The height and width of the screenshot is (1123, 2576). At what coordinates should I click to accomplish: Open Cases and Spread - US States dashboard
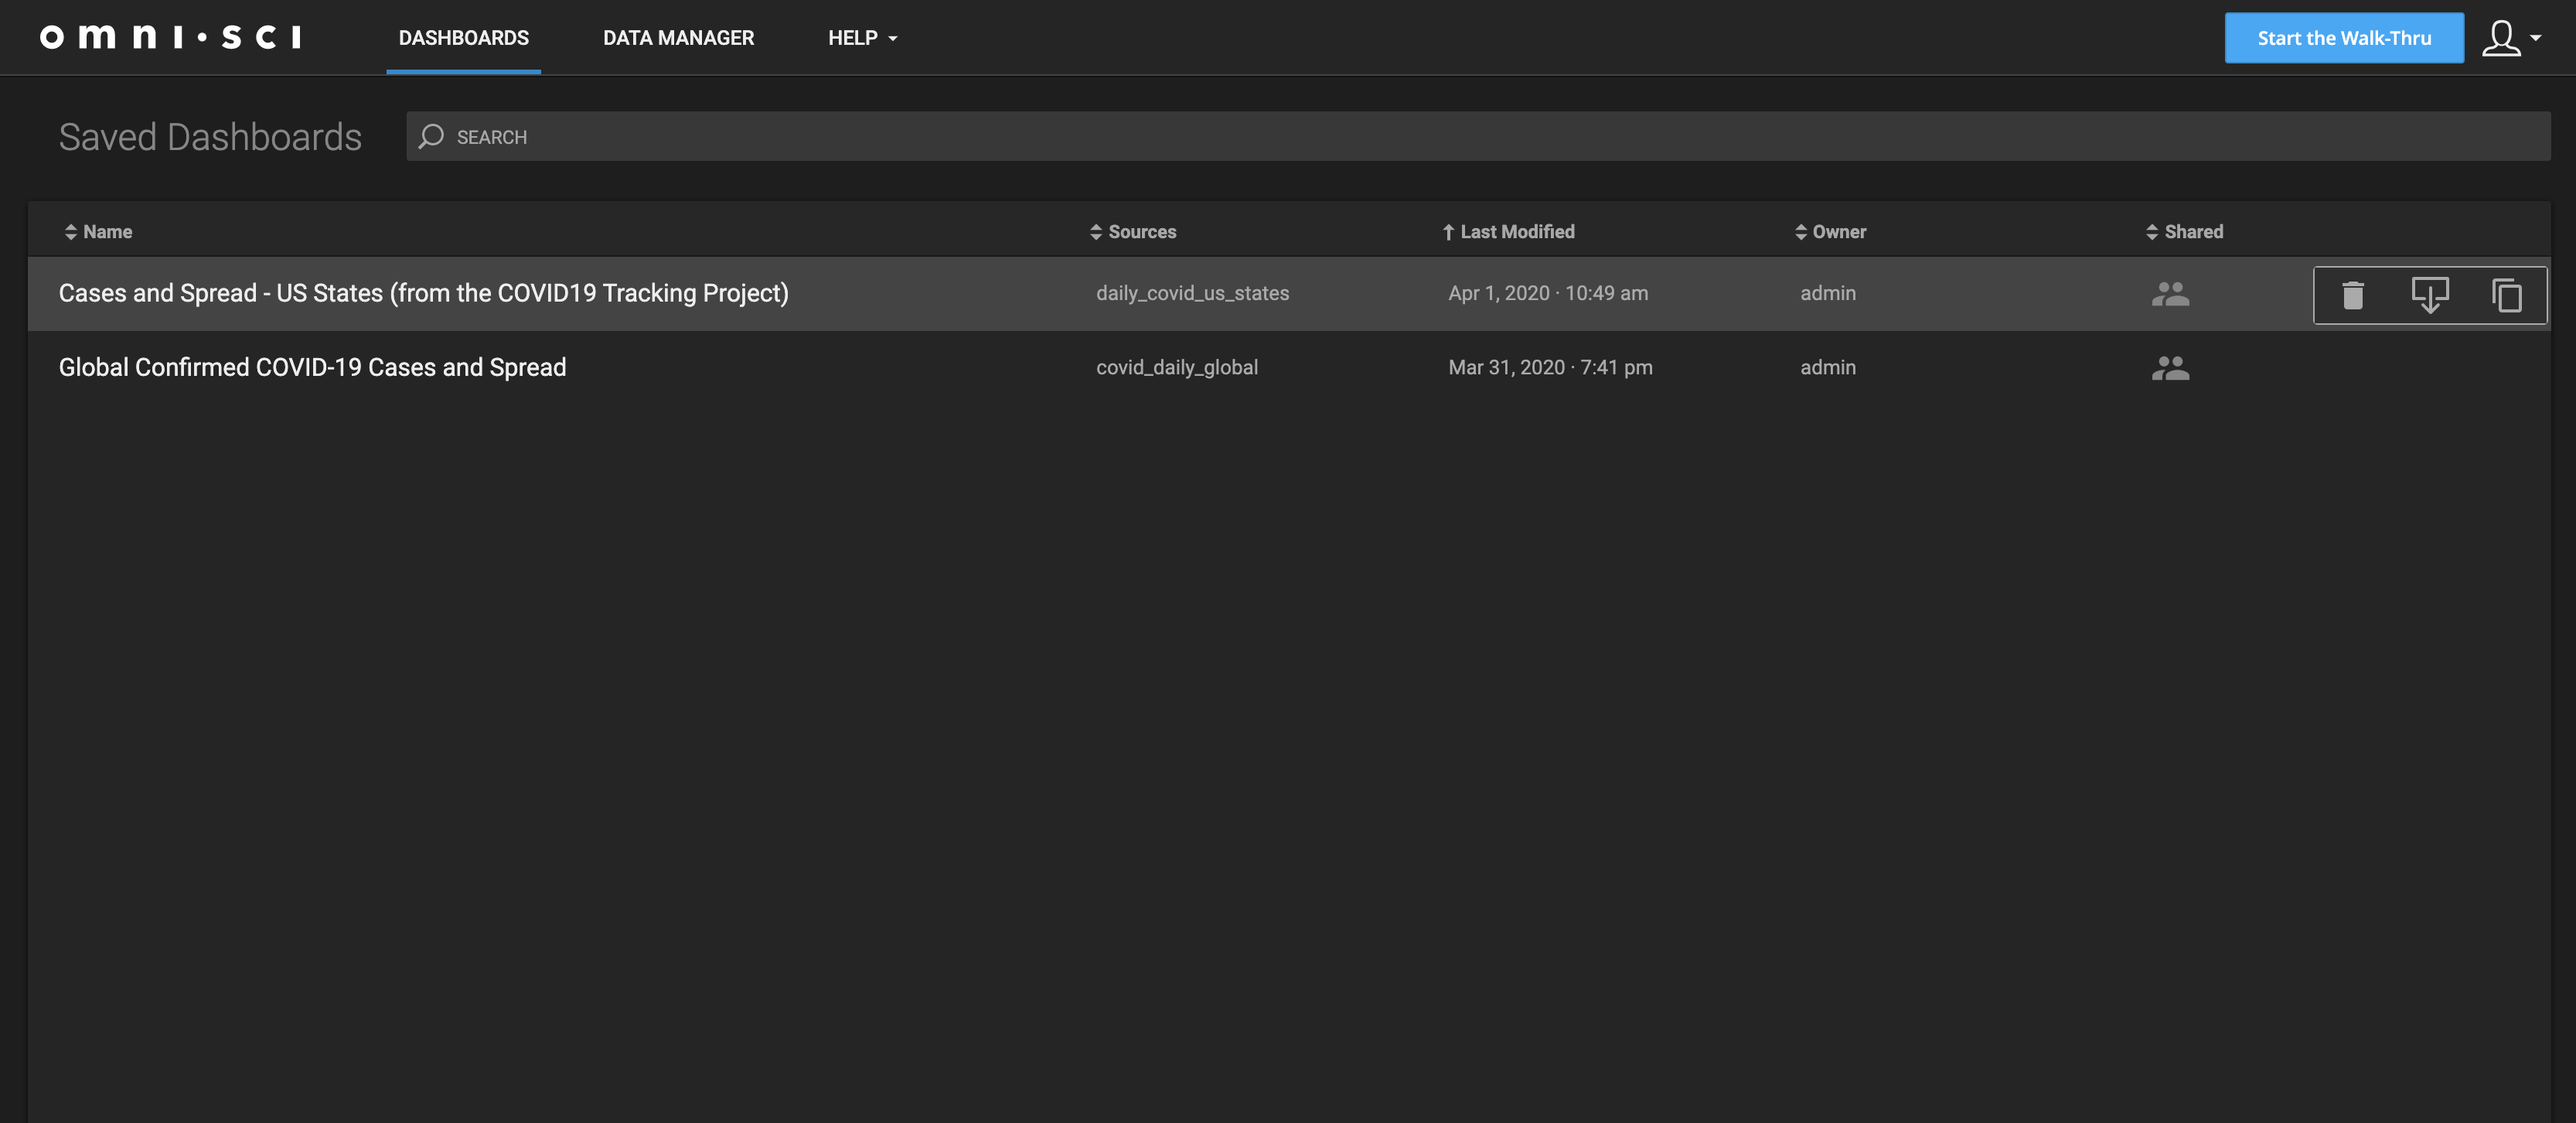[x=423, y=294]
